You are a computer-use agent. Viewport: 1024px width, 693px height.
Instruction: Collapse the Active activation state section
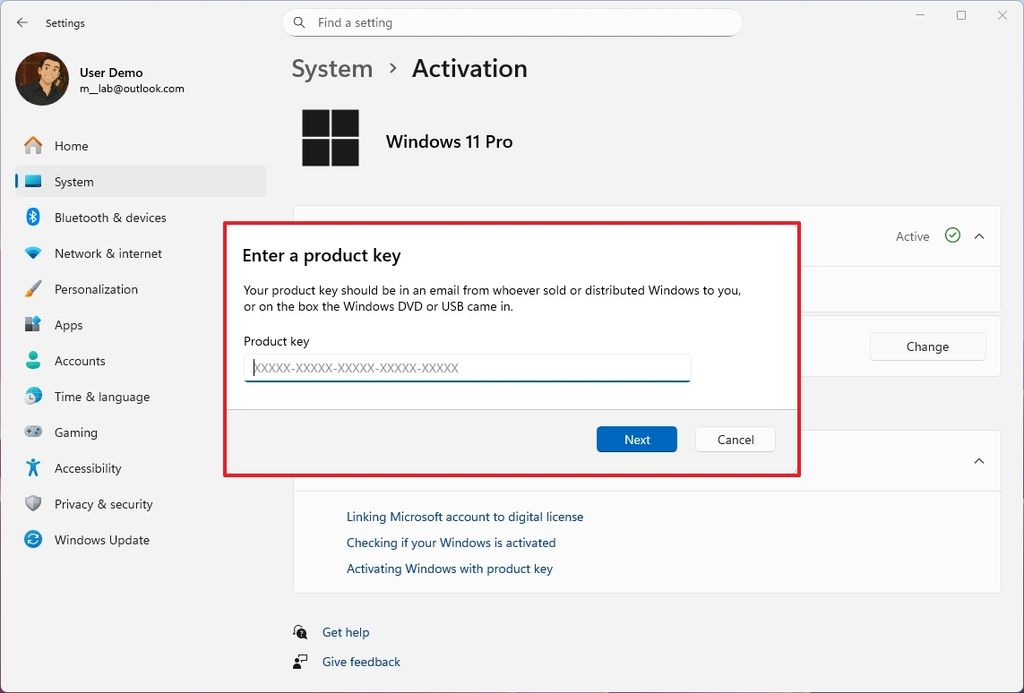[978, 236]
